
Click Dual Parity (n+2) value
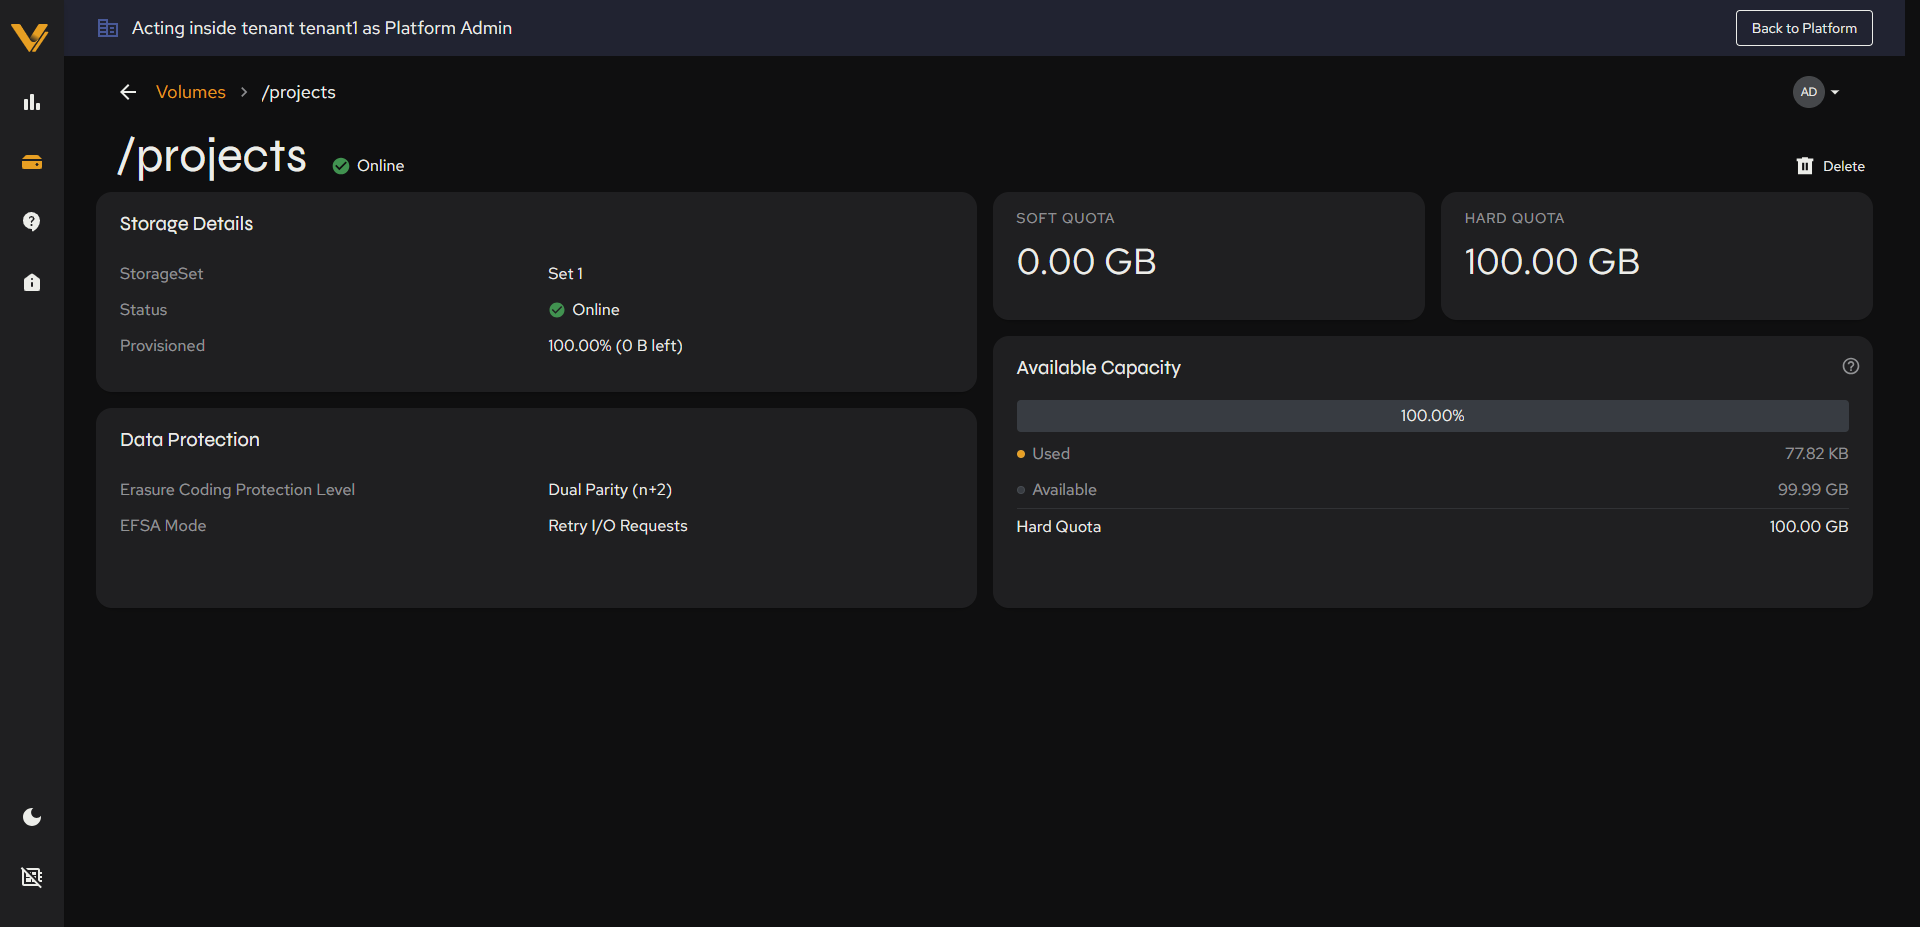[610, 490]
